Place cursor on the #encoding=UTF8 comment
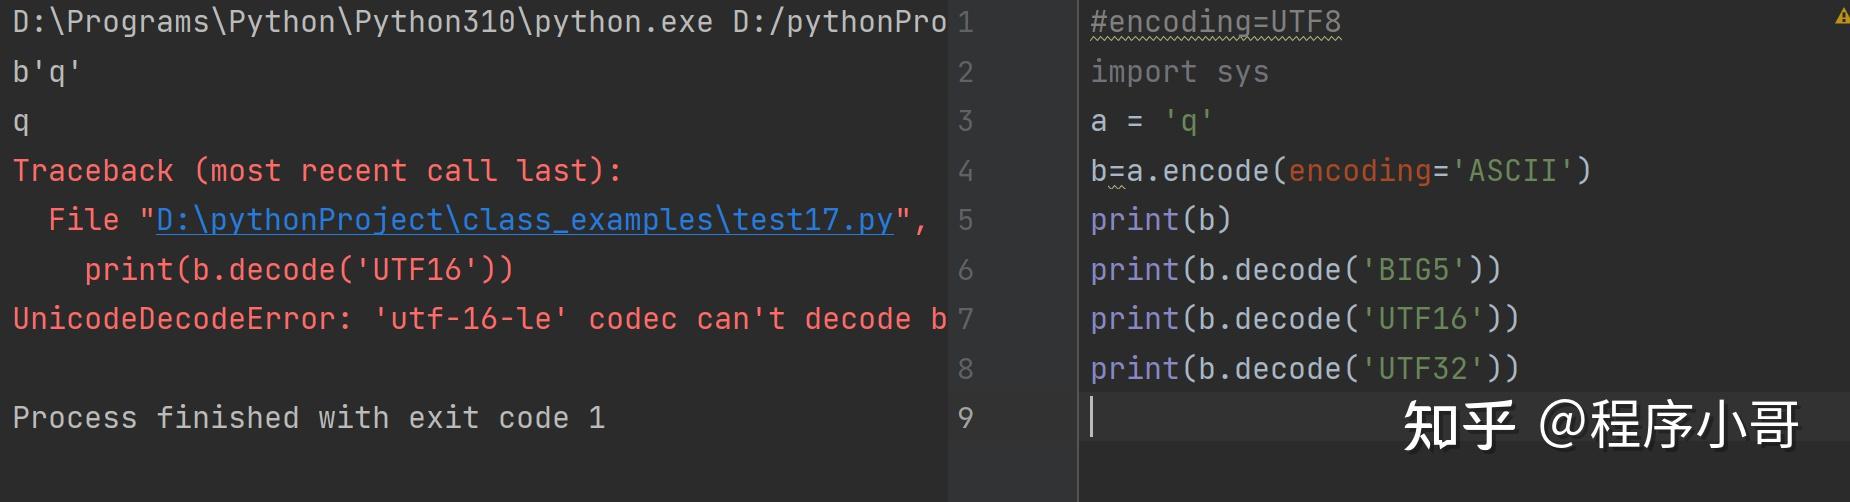 pos(1215,22)
